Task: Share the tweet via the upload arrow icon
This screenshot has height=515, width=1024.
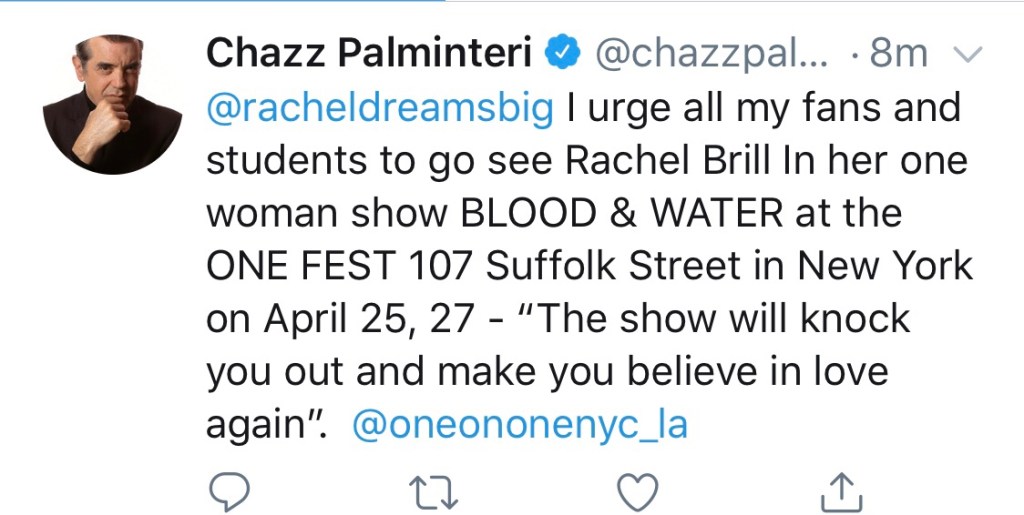Action: click(841, 491)
